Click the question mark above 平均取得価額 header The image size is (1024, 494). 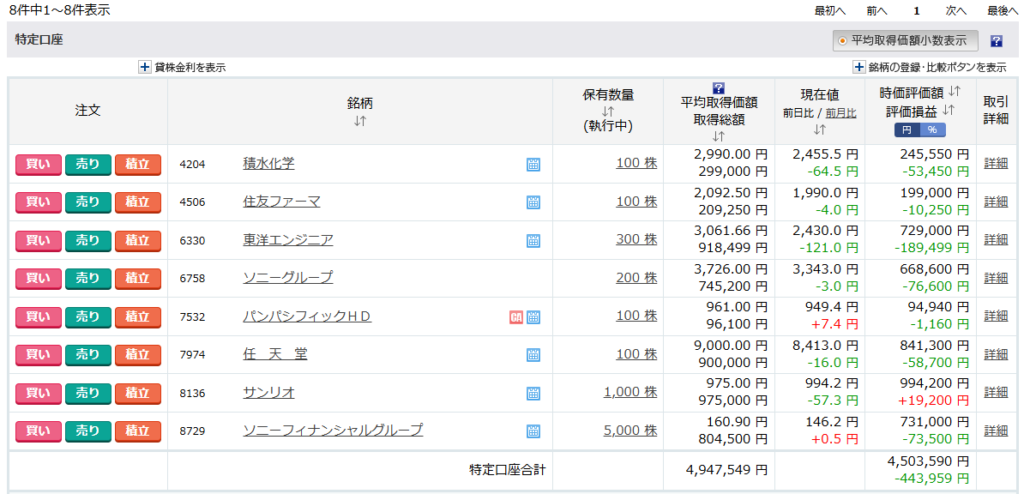718,88
